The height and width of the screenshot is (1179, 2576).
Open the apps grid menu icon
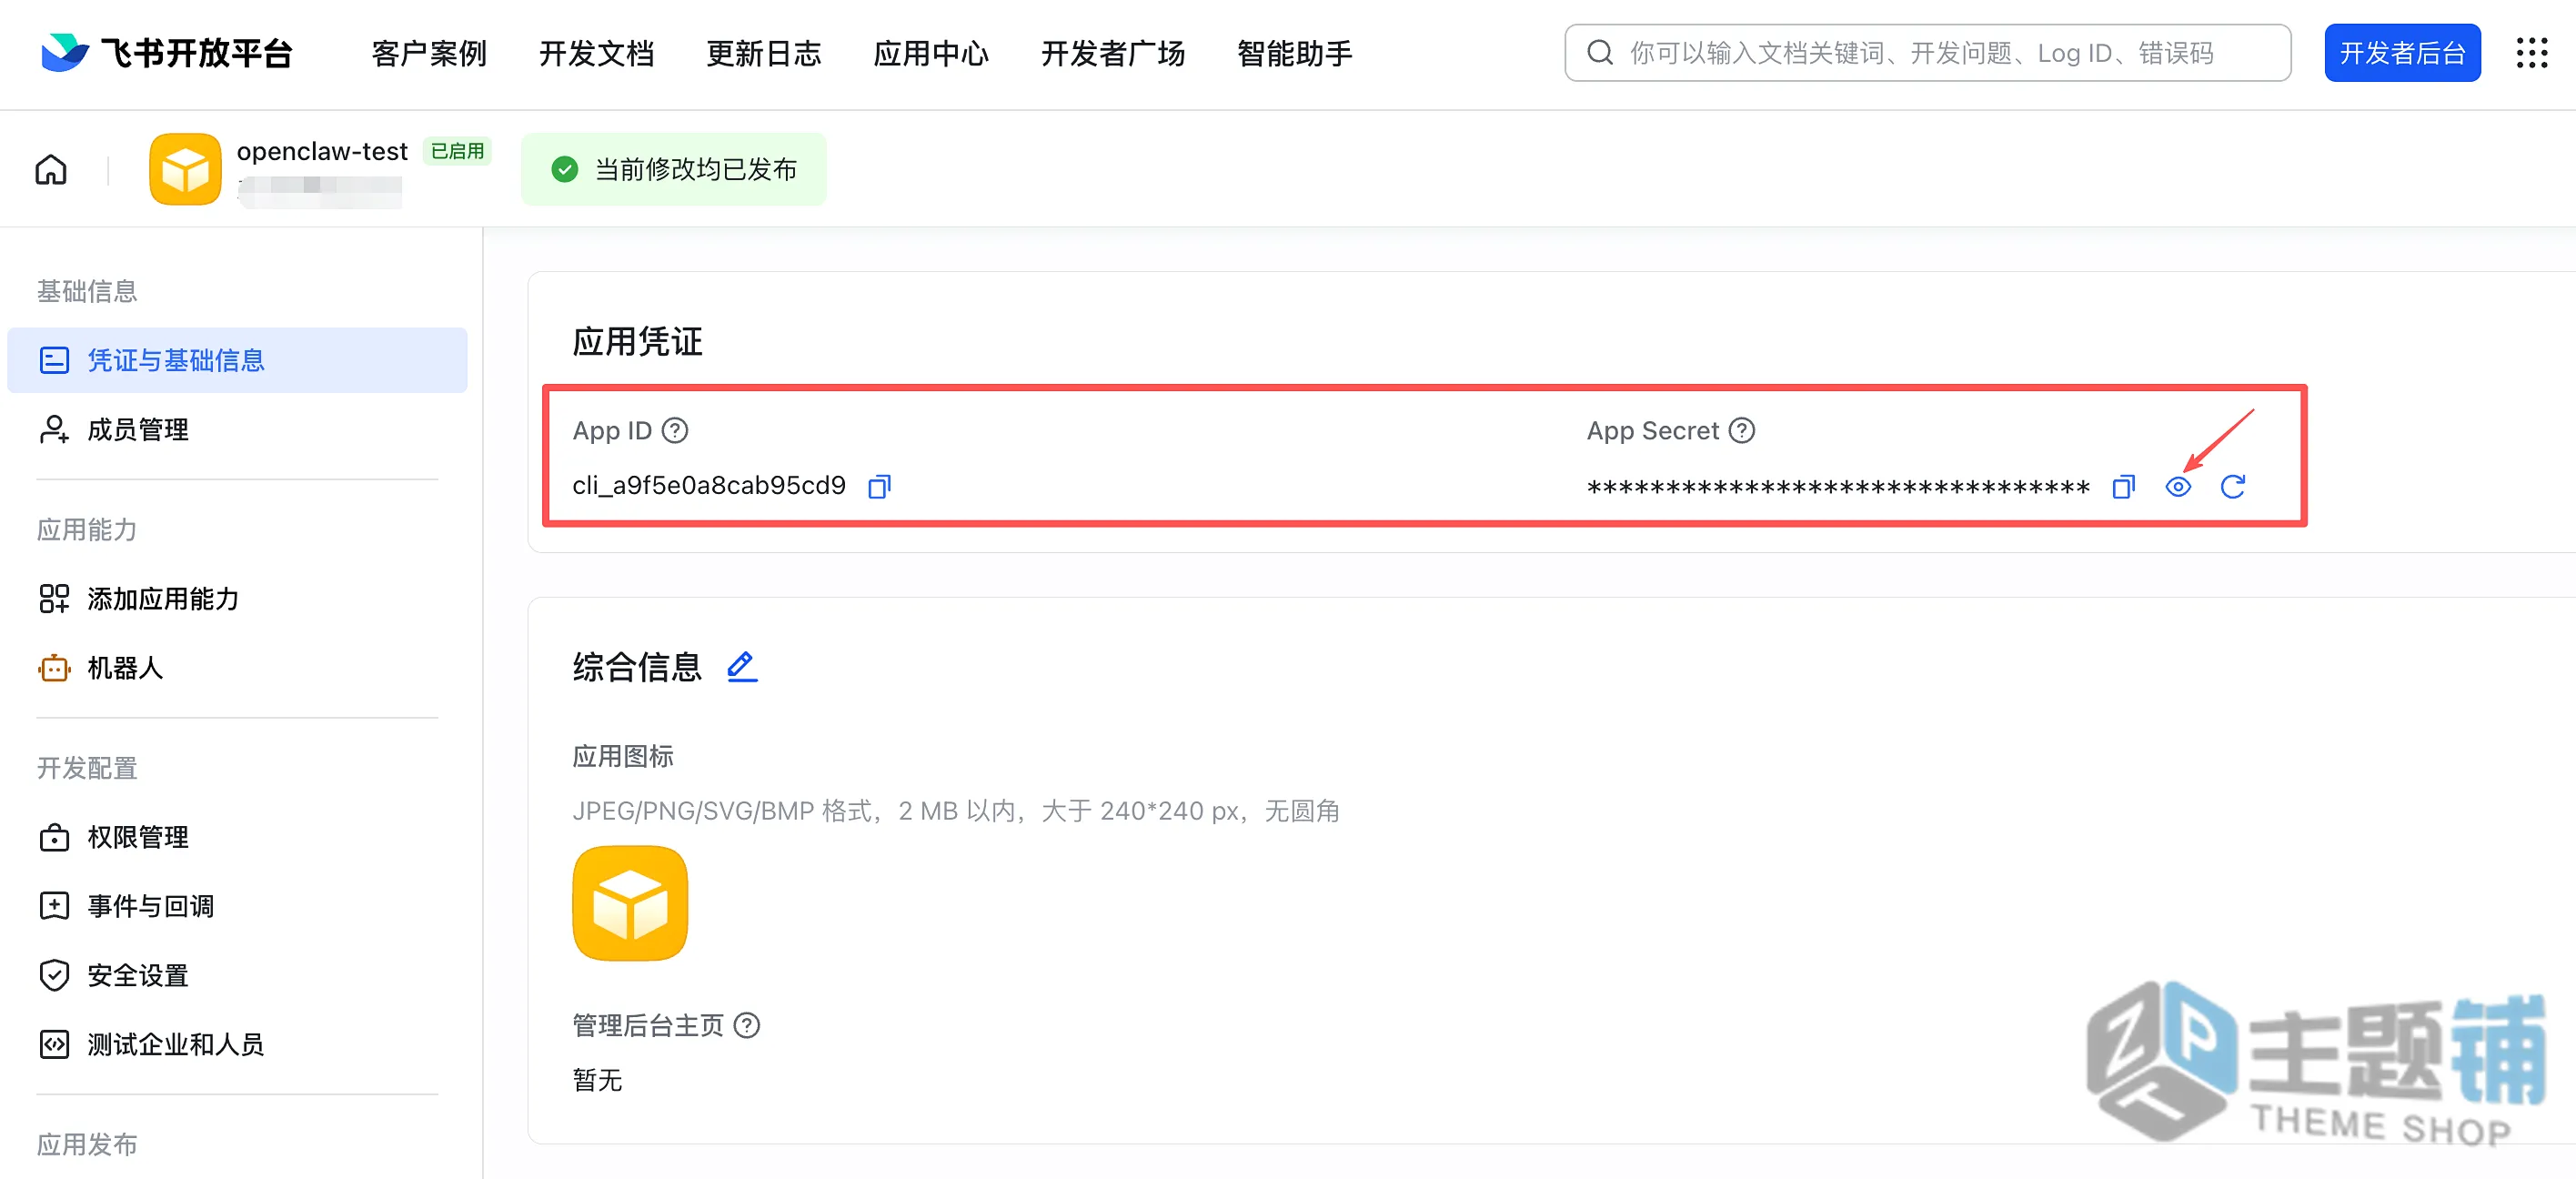[2531, 53]
